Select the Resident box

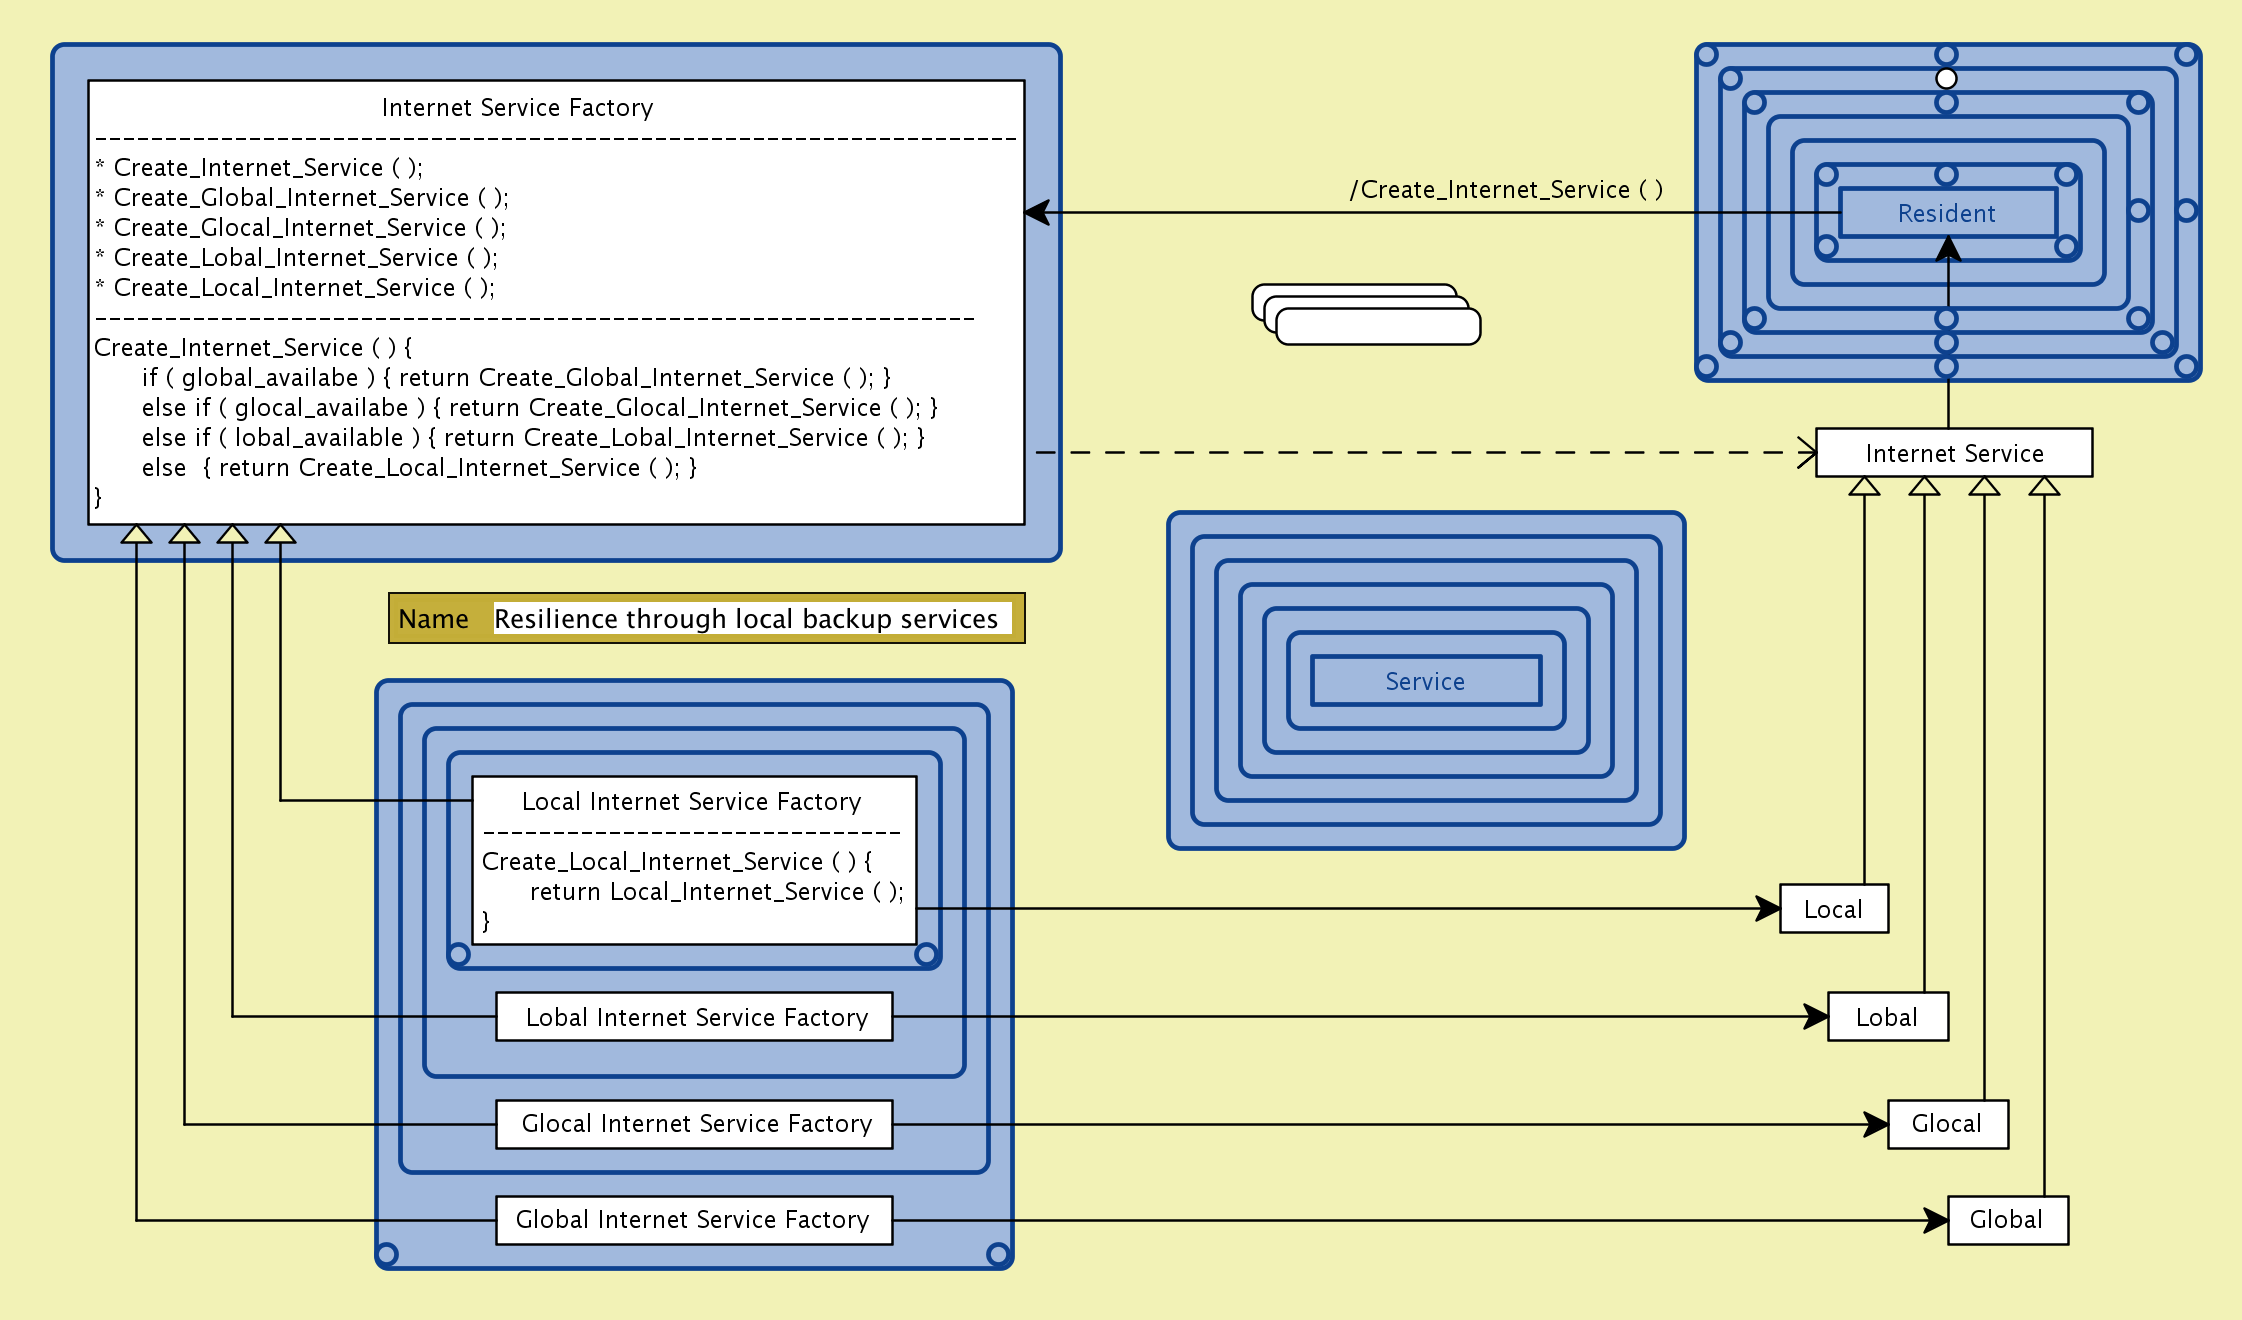[1946, 213]
